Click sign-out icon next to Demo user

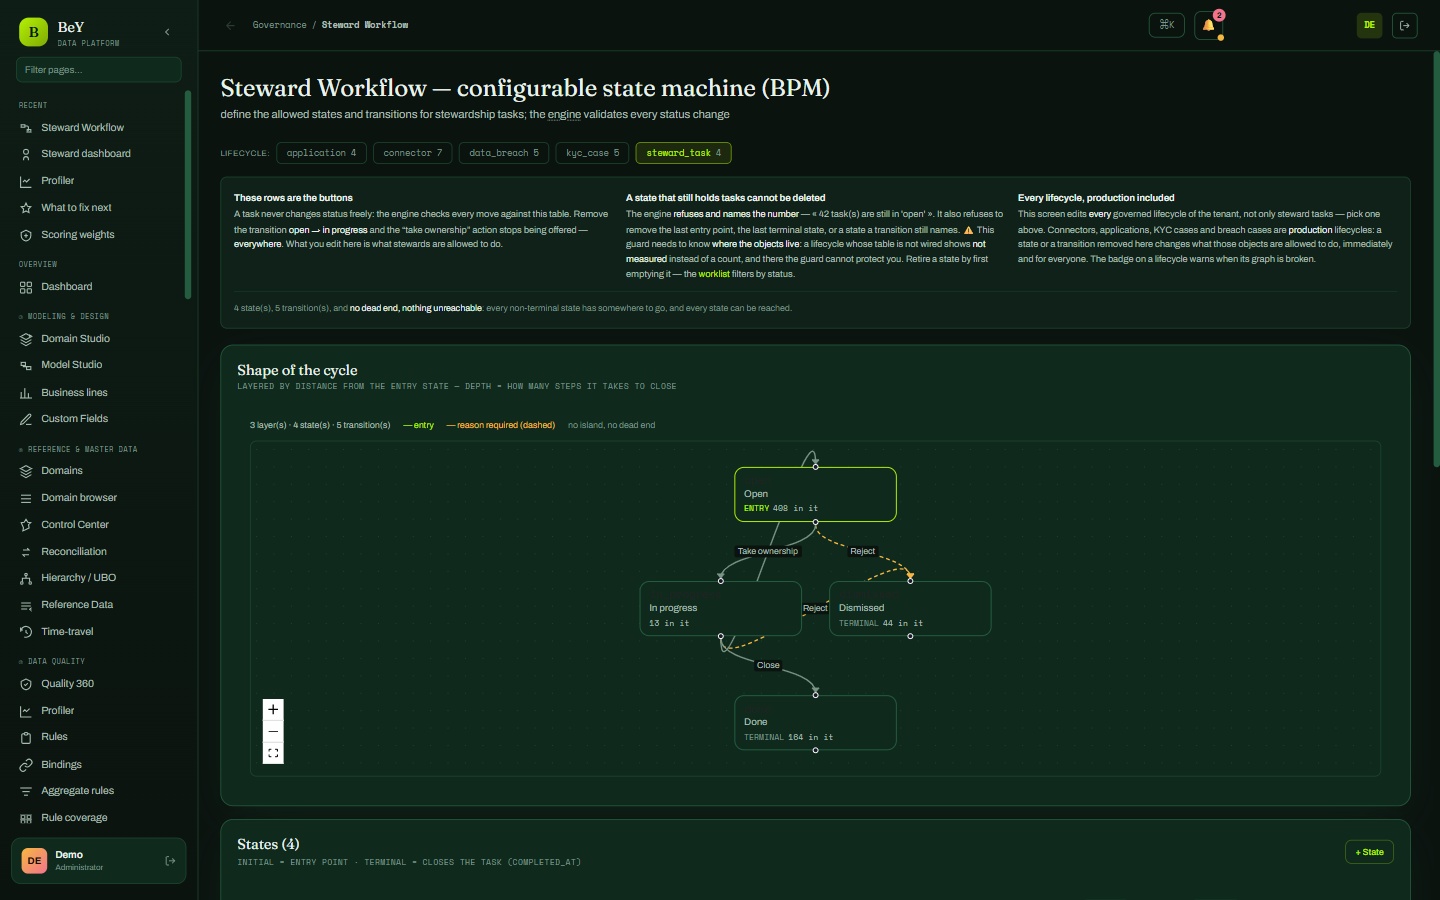point(170,861)
